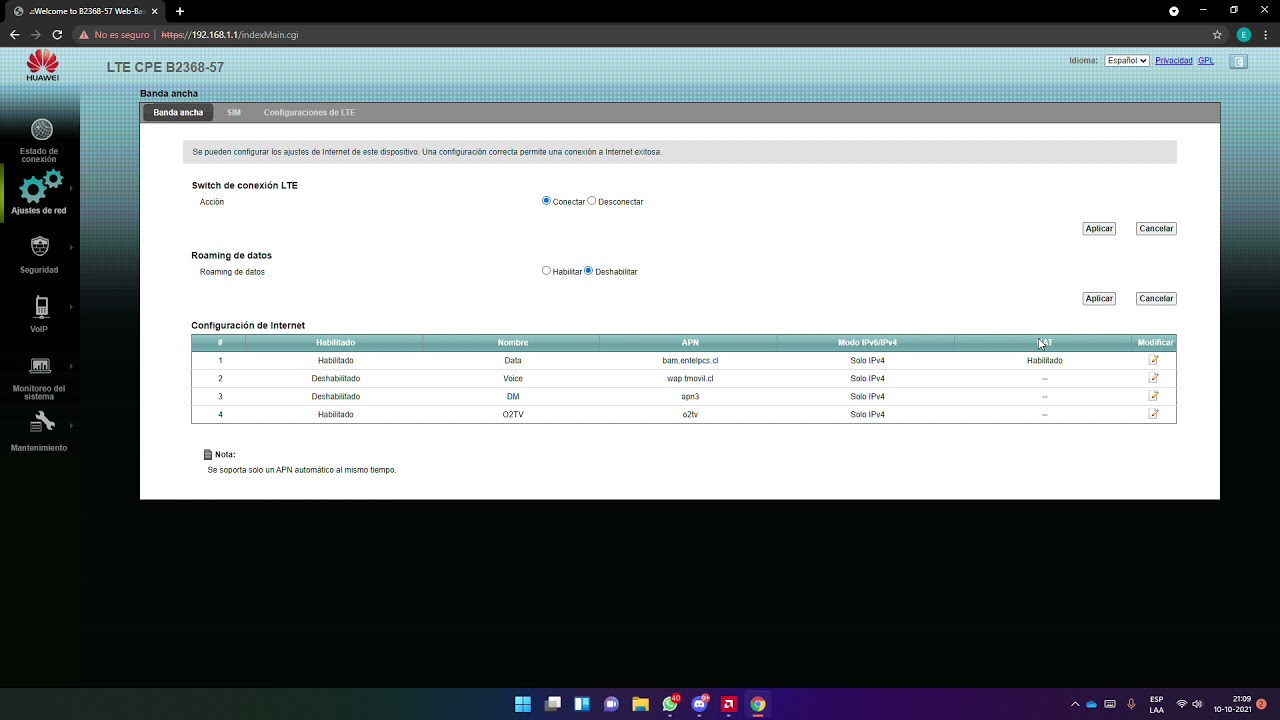Image resolution: width=1280 pixels, height=720 pixels.
Task: Expand Seguridad submenu arrow
Action: [71, 246]
